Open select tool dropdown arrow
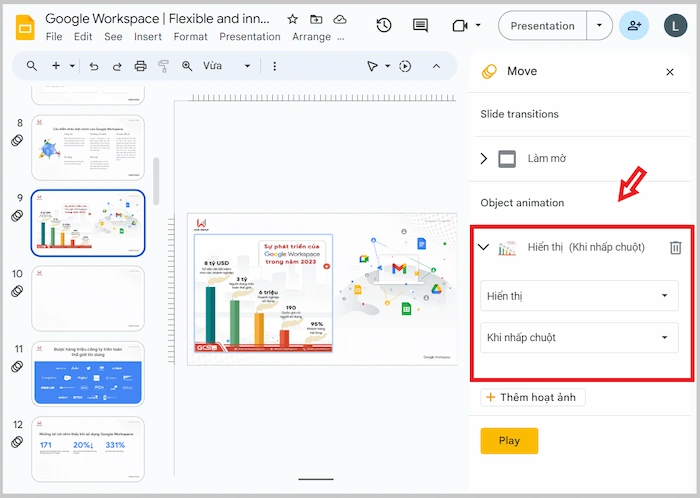The width and height of the screenshot is (700, 498). click(x=388, y=66)
